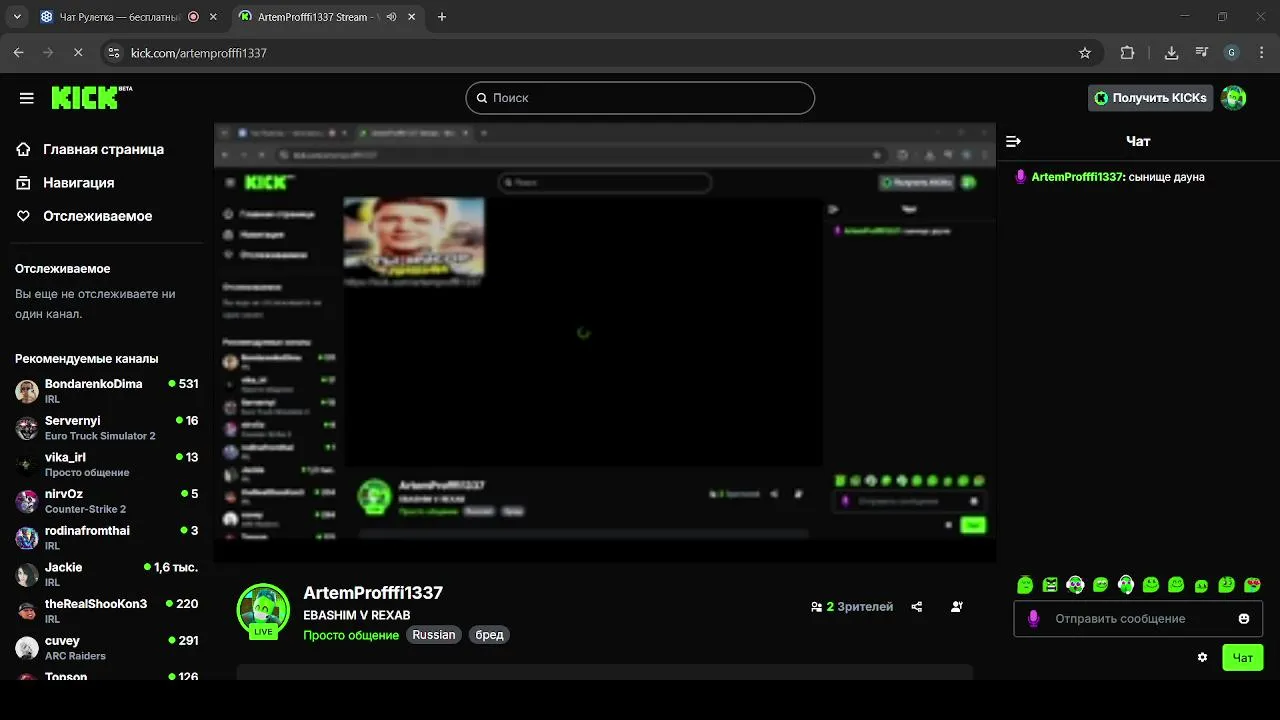The width and height of the screenshot is (1280, 720).
Task: Click the KICK beta logo
Action: [91, 97]
